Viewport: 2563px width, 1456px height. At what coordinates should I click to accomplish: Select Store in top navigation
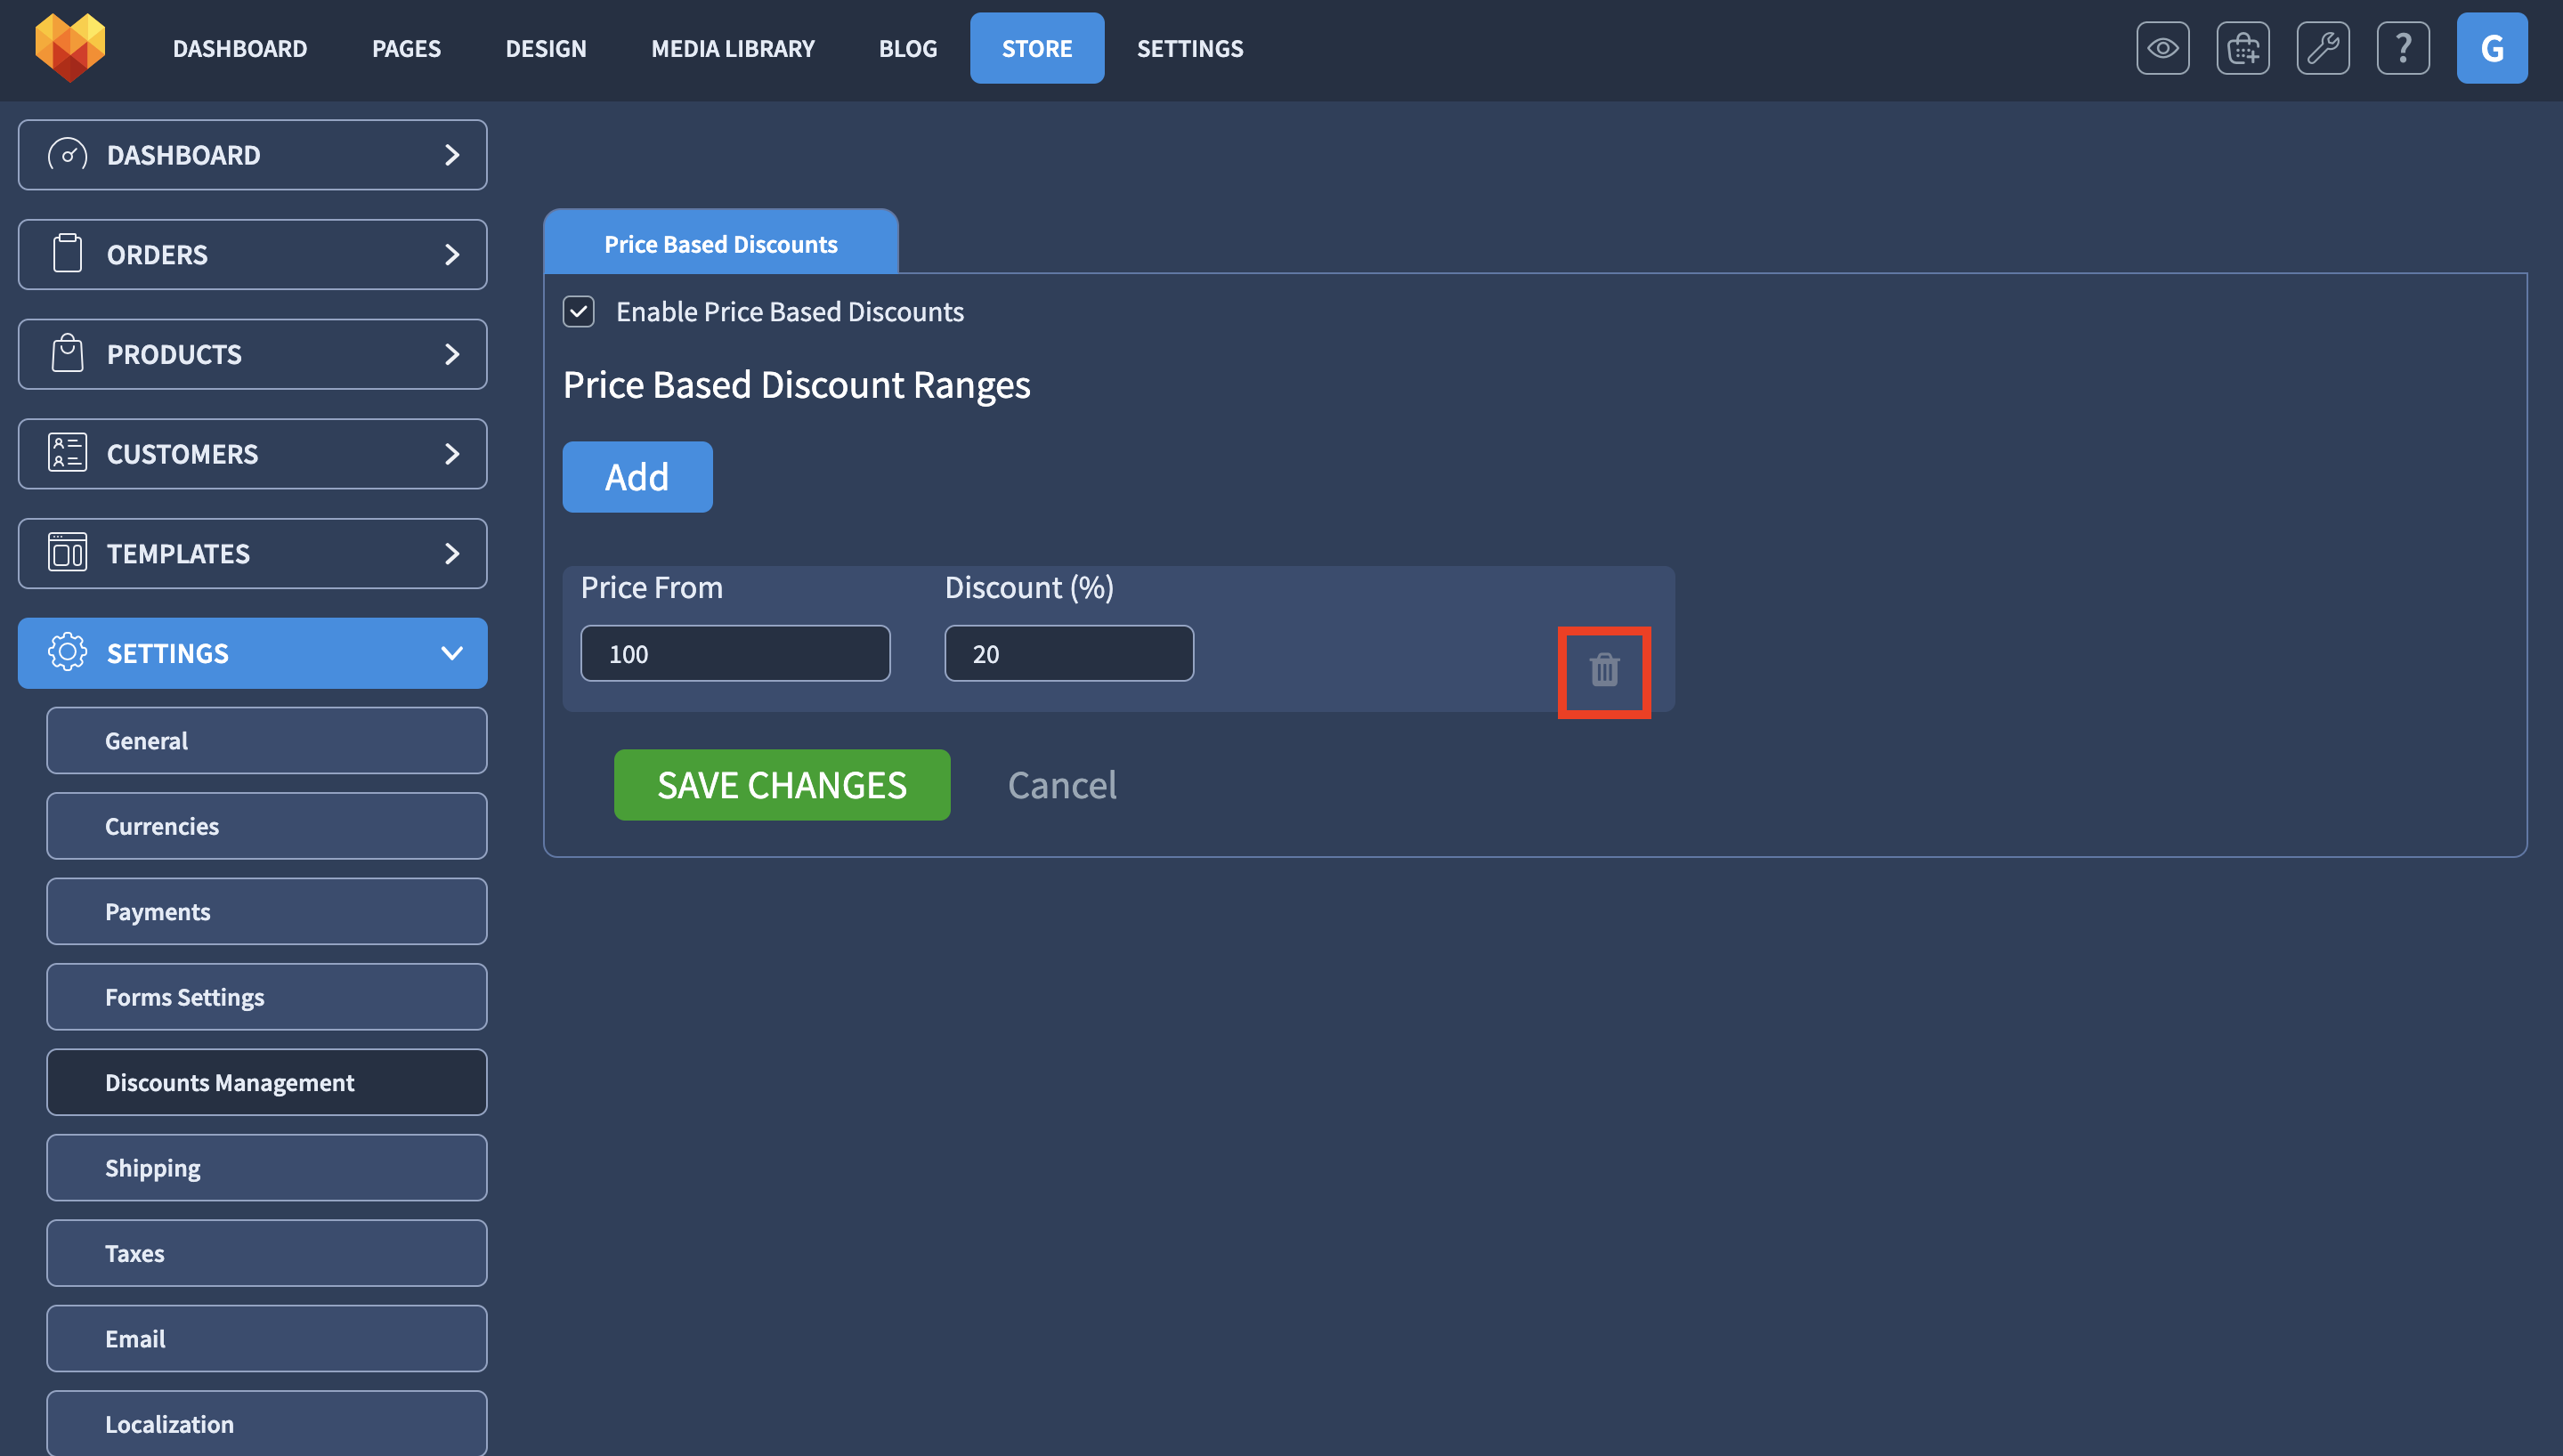pyautogui.click(x=1037, y=48)
